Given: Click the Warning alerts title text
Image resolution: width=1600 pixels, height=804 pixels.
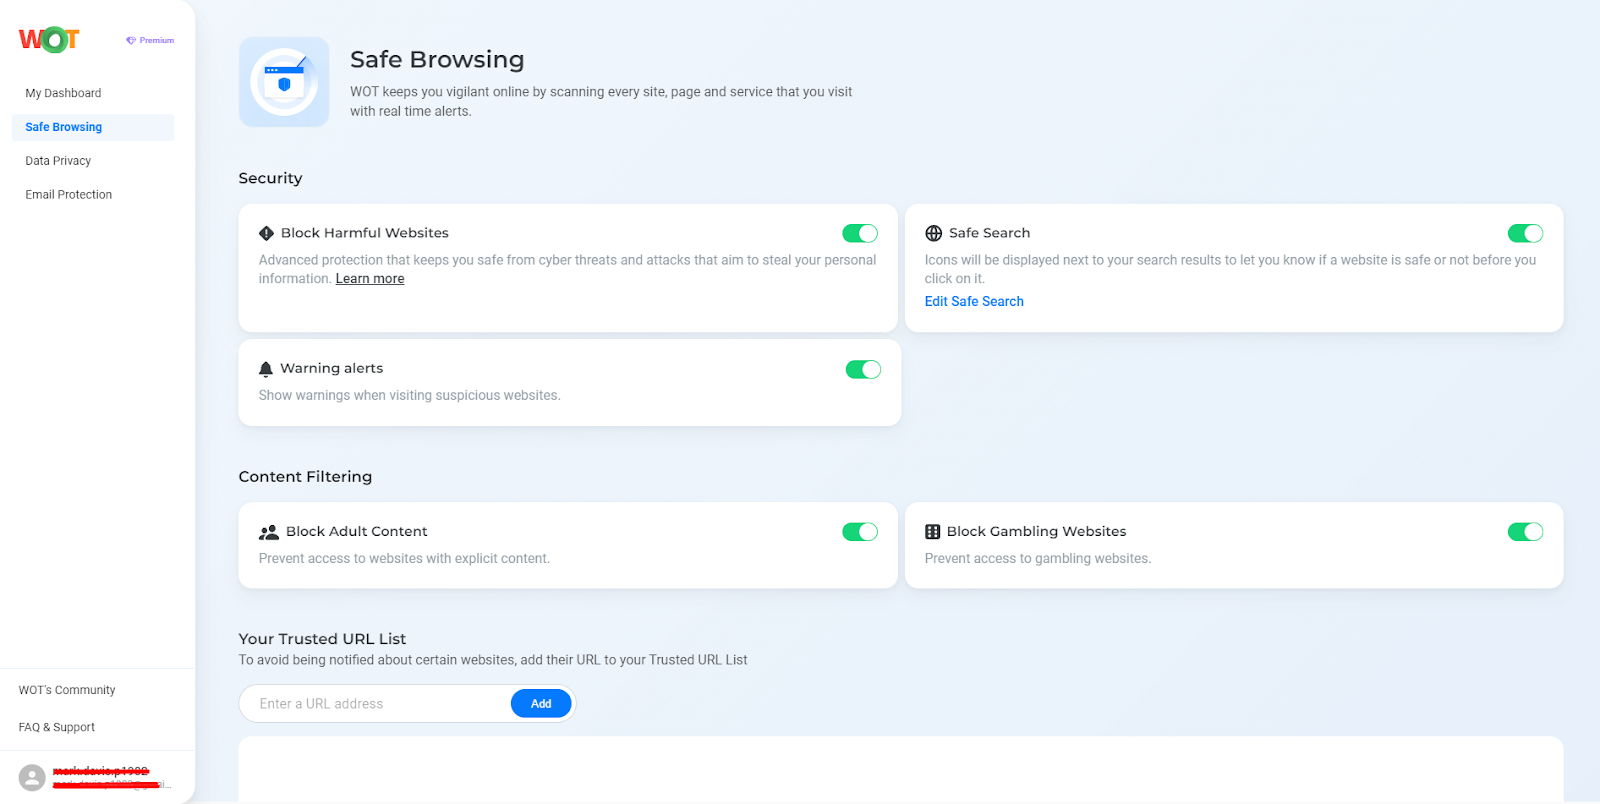Looking at the screenshot, I should click(x=332, y=369).
